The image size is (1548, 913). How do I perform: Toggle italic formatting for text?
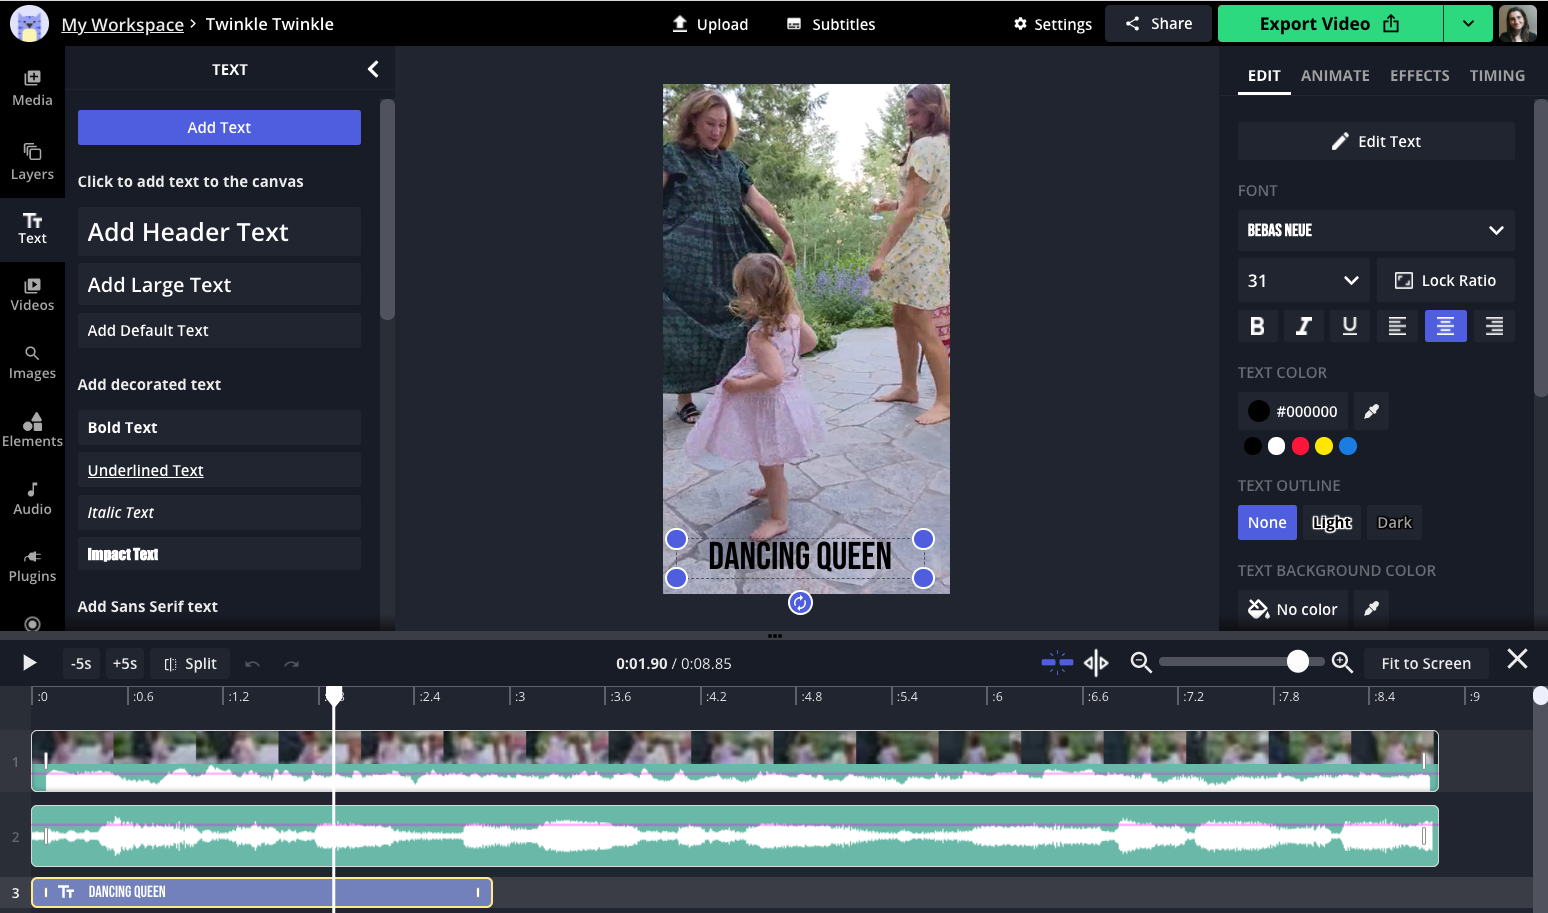click(x=1303, y=326)
